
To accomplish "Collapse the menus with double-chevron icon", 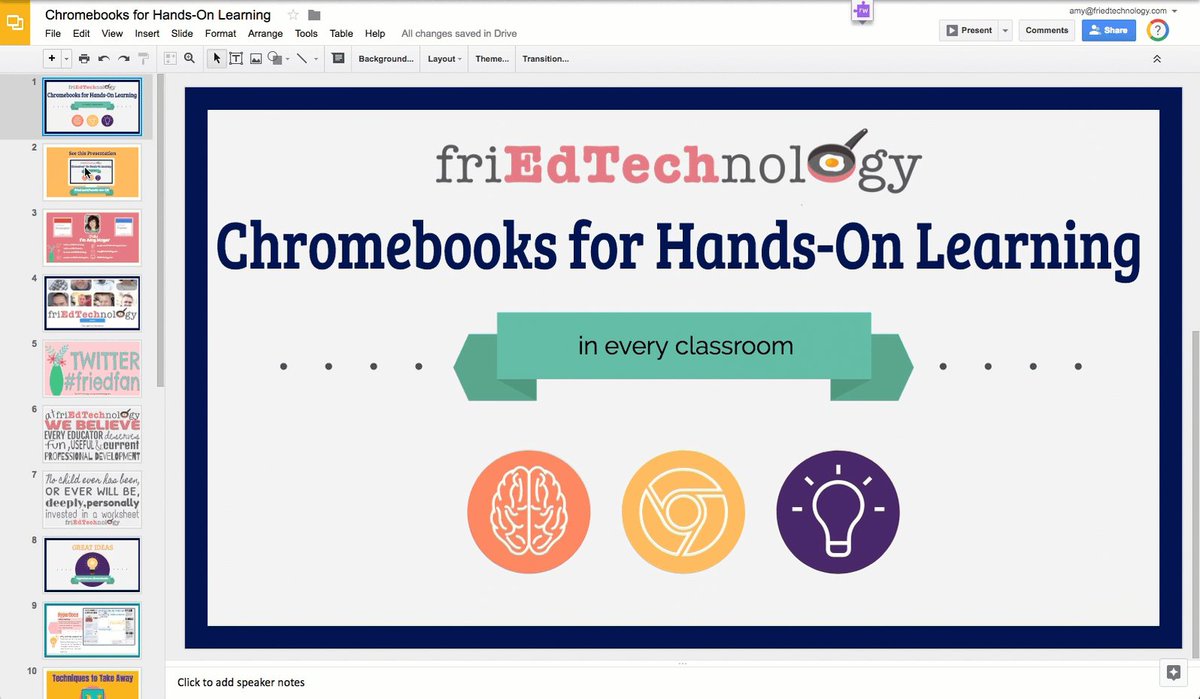I will click(x=1157, y=59).
